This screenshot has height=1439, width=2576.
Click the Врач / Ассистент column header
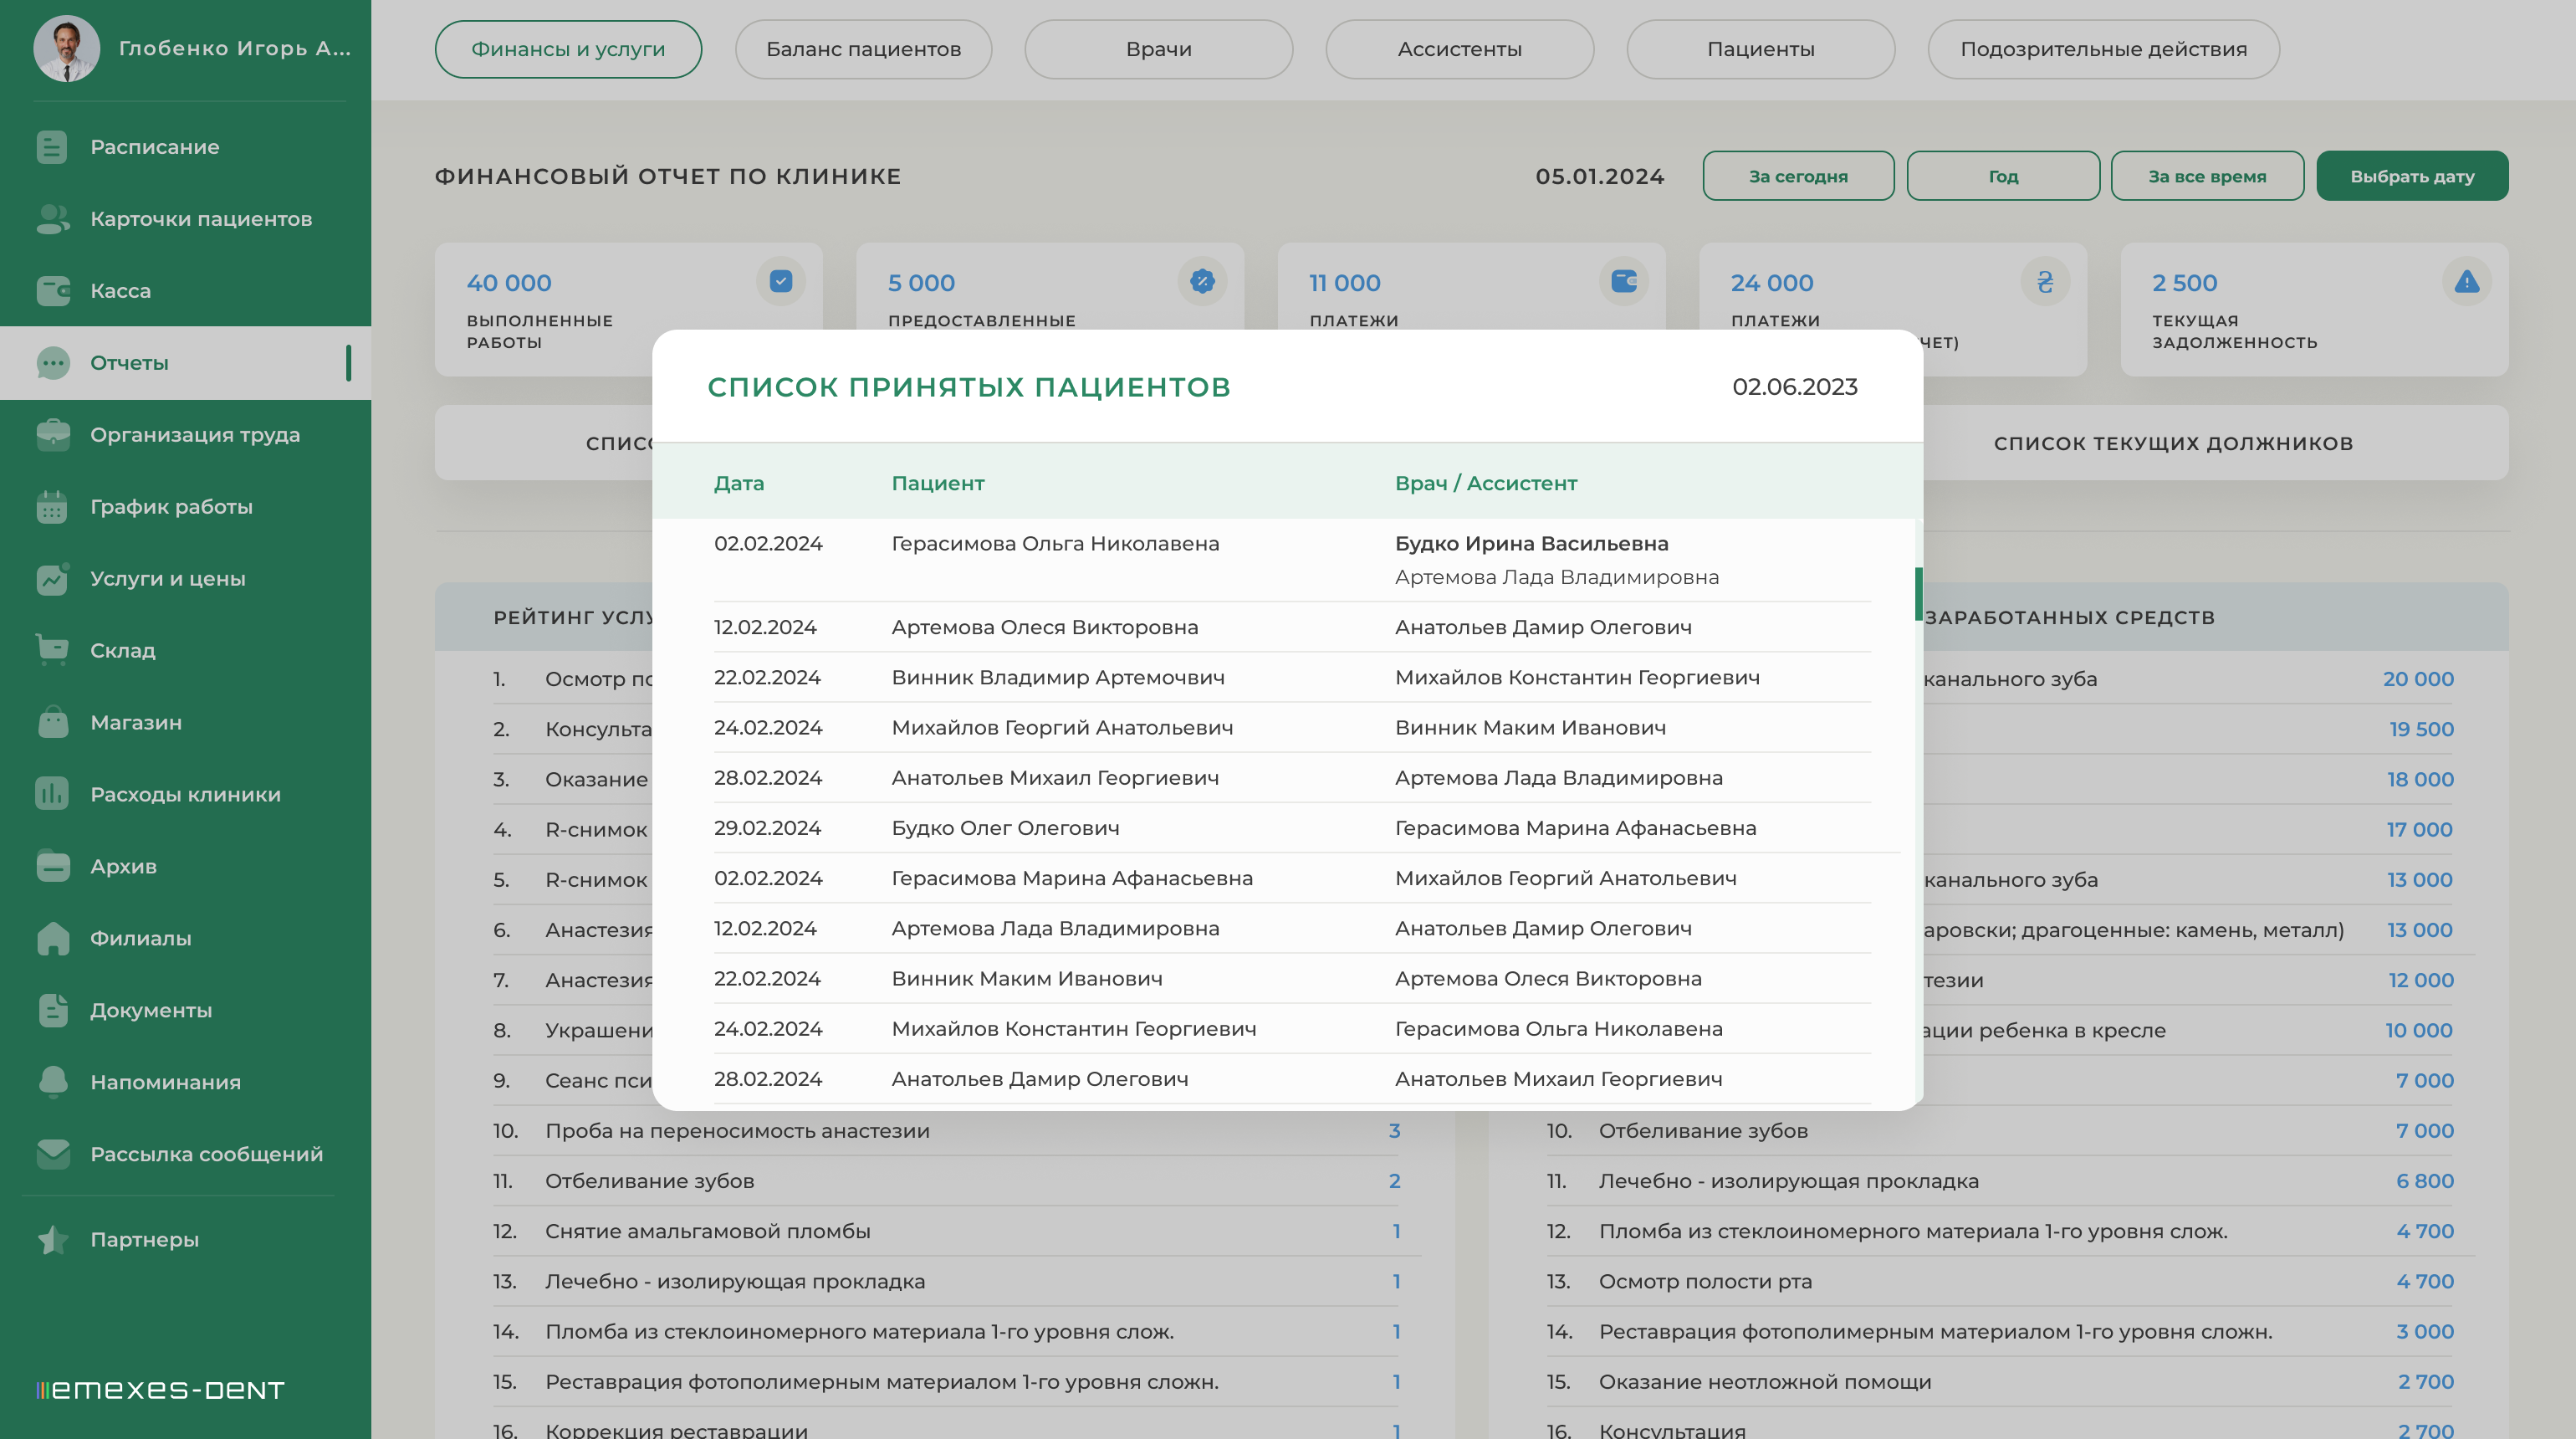click(1485, 483)
